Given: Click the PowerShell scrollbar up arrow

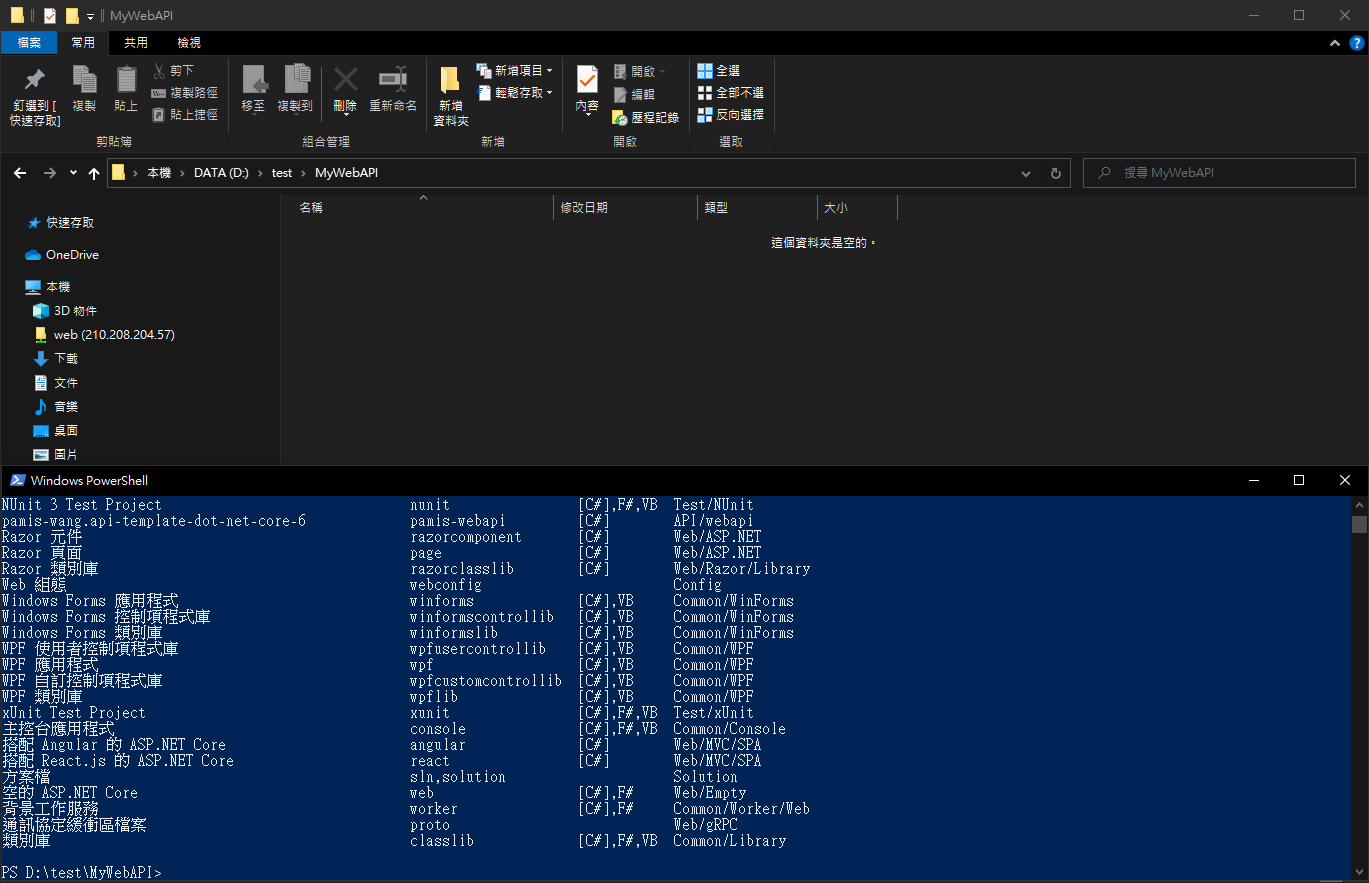Looking at the screenshot, I should click(x=1359, y=505).
